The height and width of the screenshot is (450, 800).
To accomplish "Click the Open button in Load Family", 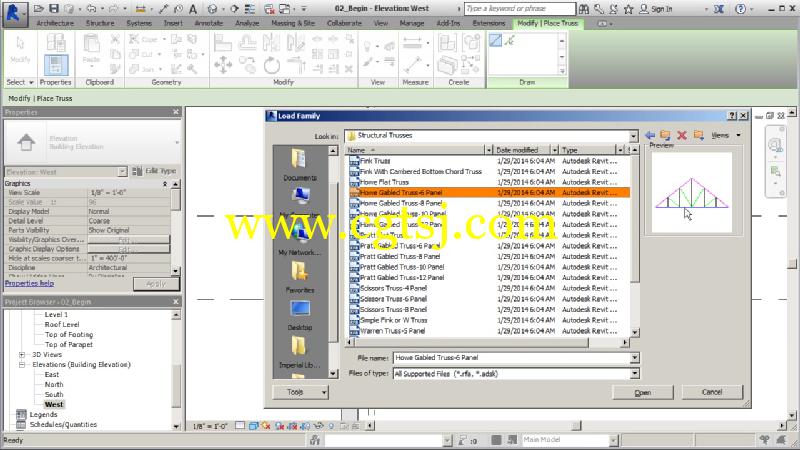I will tap(642, 392).
